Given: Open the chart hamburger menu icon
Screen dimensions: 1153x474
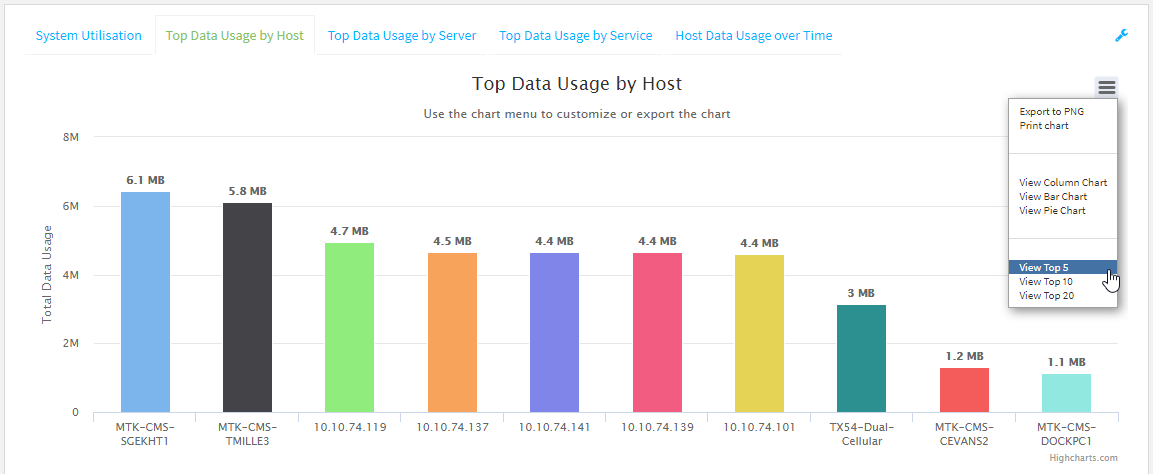Looking at the screenshot, I should [x=1106, y=88].
